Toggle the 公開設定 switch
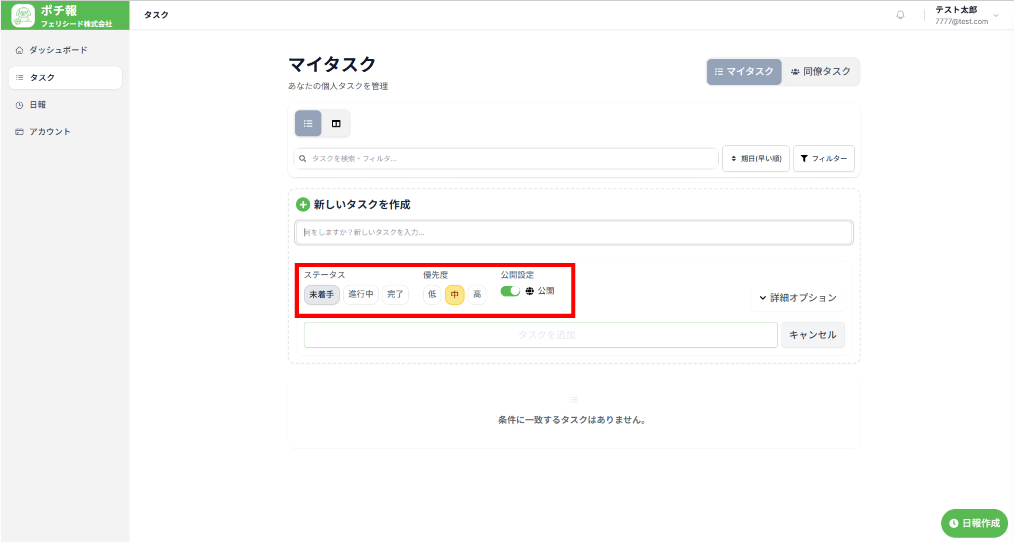This screenshot has height=542, width=1014. click(x=510, y=291)
